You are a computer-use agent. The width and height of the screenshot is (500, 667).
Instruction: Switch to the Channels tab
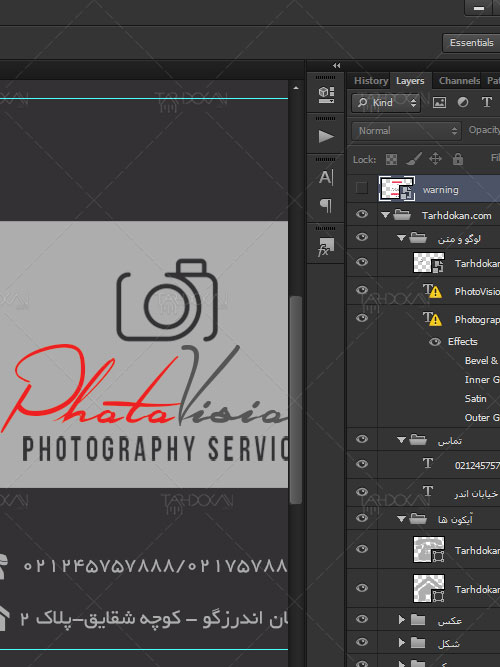pyautogui.click(x=459, y=81)
